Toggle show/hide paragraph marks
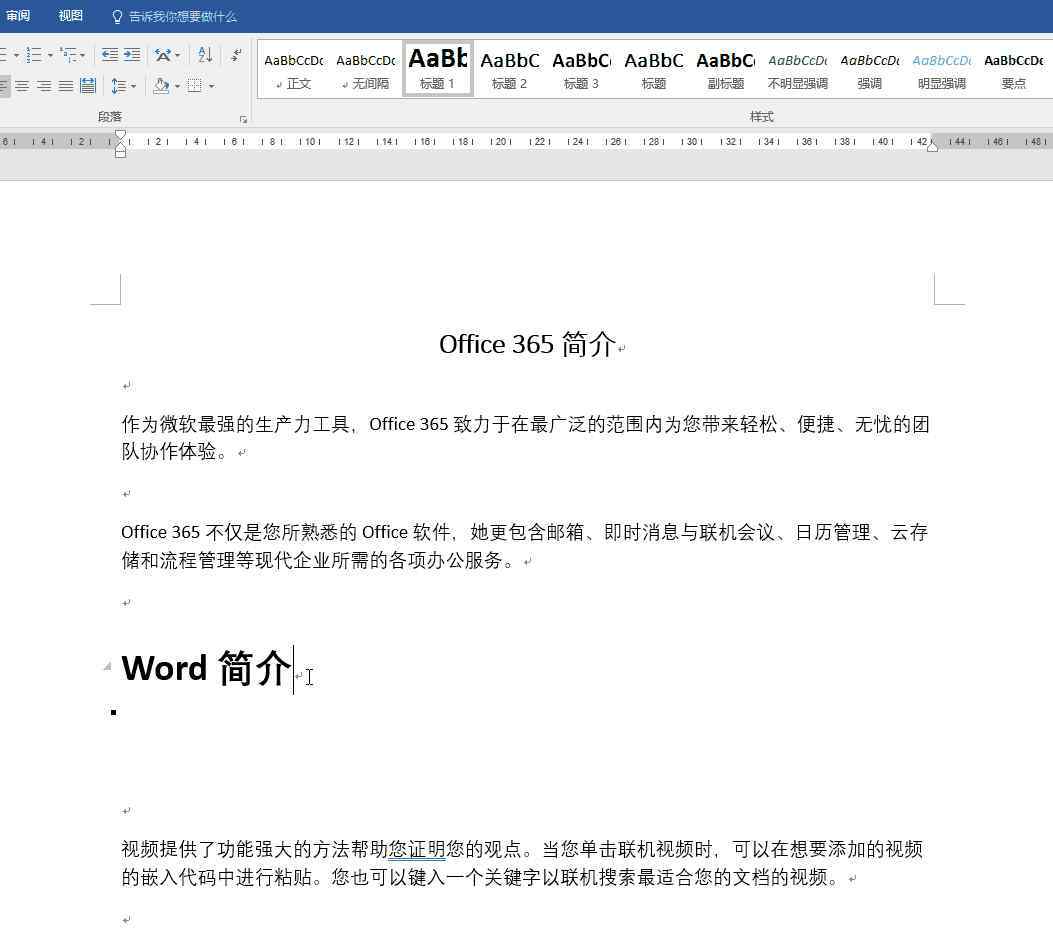The height and width of the screenshot is (933, 1053). 236,55
